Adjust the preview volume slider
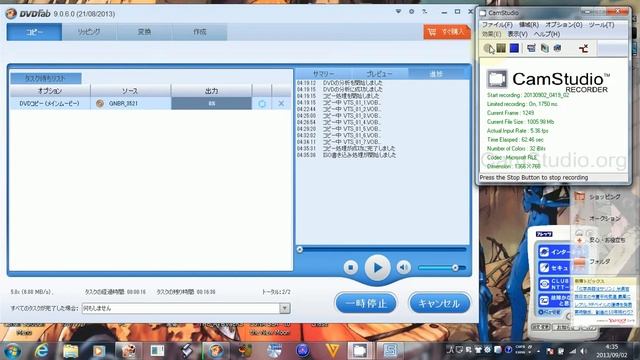Image resolution: width=640 pixels, height=360 pixels. [442, 268]
